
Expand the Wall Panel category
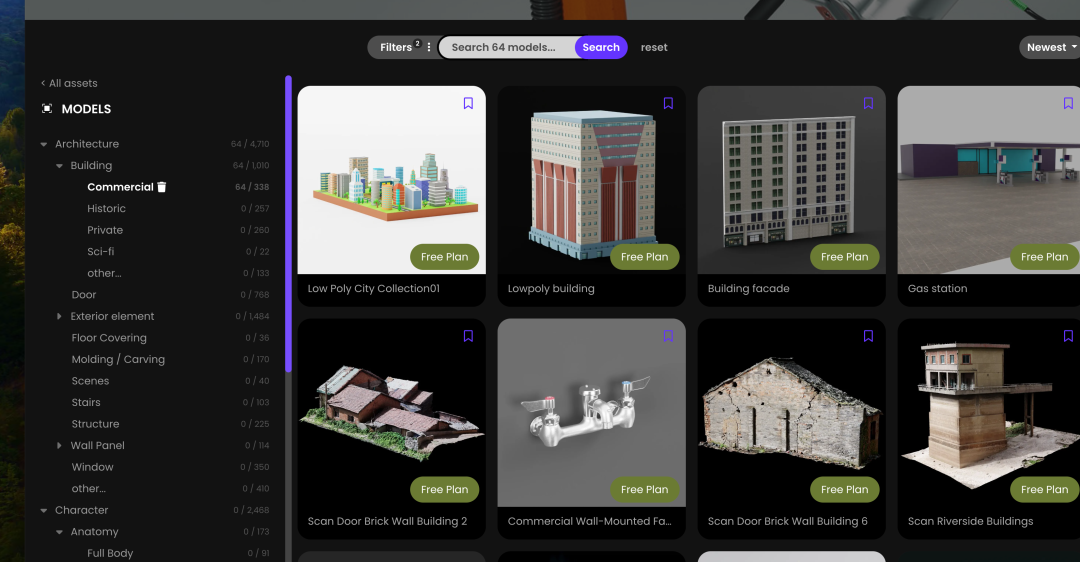[60, 446]
